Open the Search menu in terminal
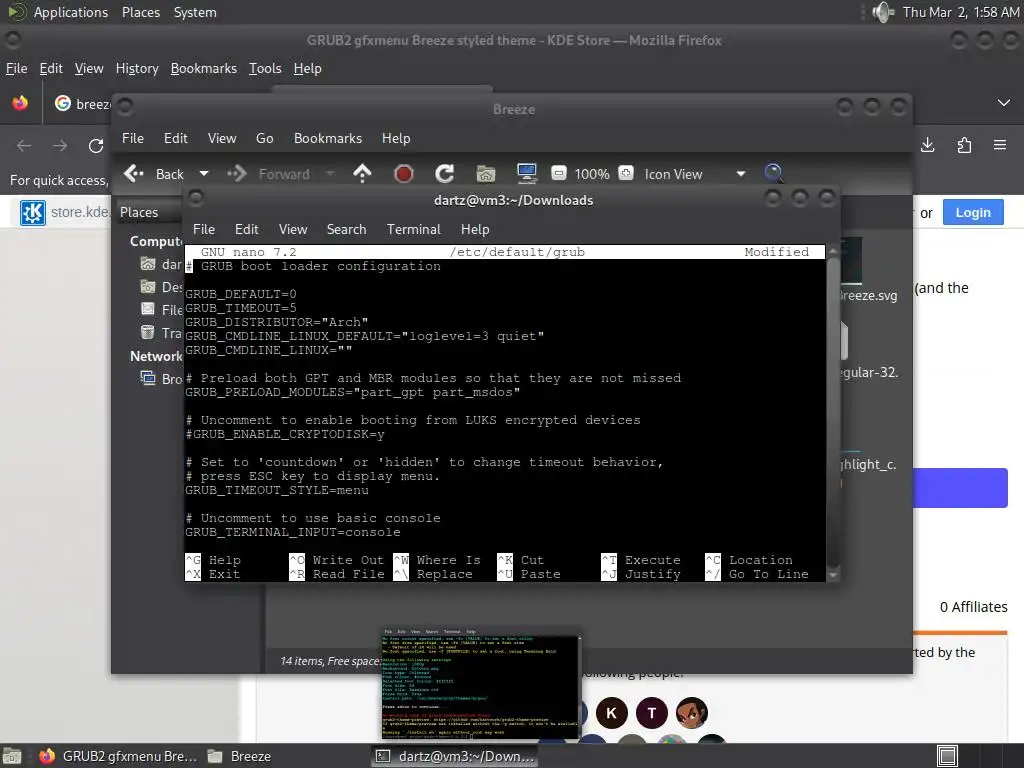The width and height of the screenshot is (1024, 768). point(346,229)
